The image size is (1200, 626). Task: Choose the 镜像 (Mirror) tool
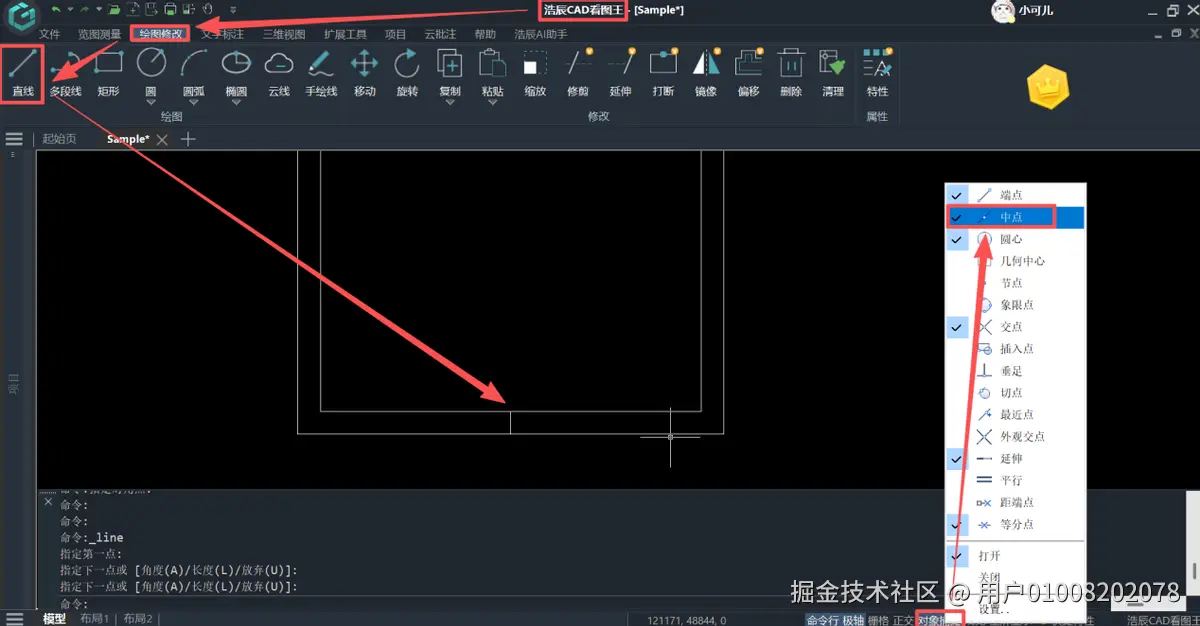[x=706, y=73]
